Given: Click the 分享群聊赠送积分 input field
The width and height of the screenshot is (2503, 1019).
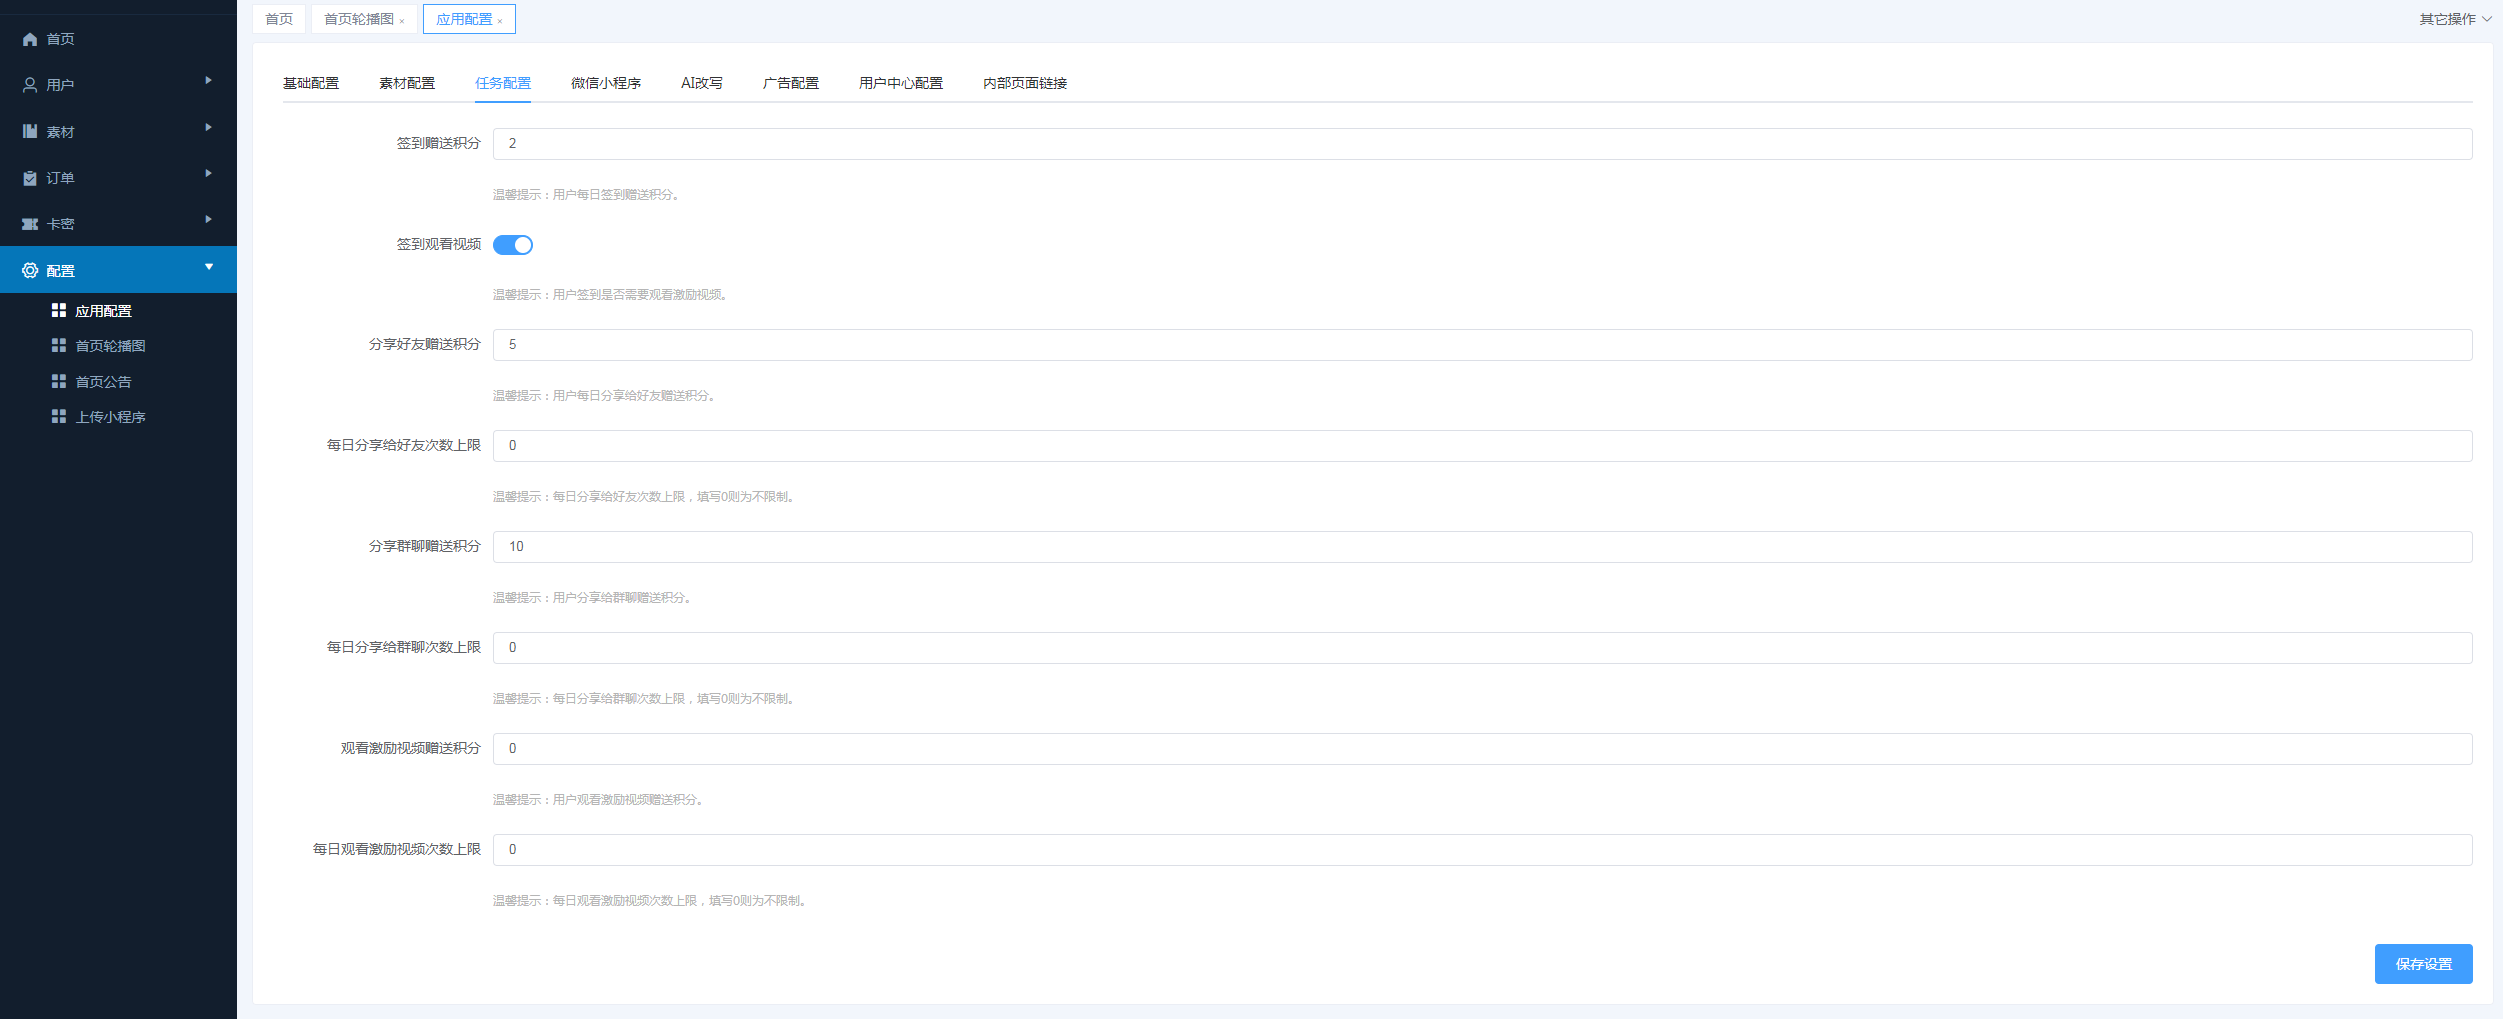Looking at the screenshot, I should pos(1482,547).
